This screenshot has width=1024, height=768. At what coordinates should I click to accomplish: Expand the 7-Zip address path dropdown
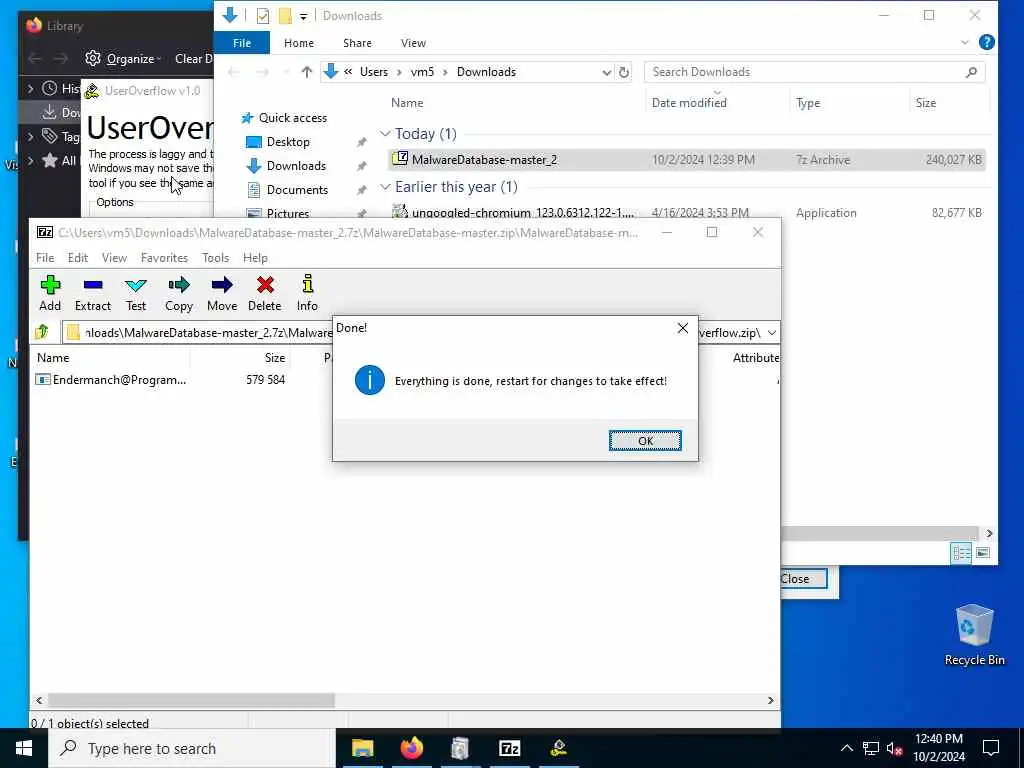pos(772,333)
